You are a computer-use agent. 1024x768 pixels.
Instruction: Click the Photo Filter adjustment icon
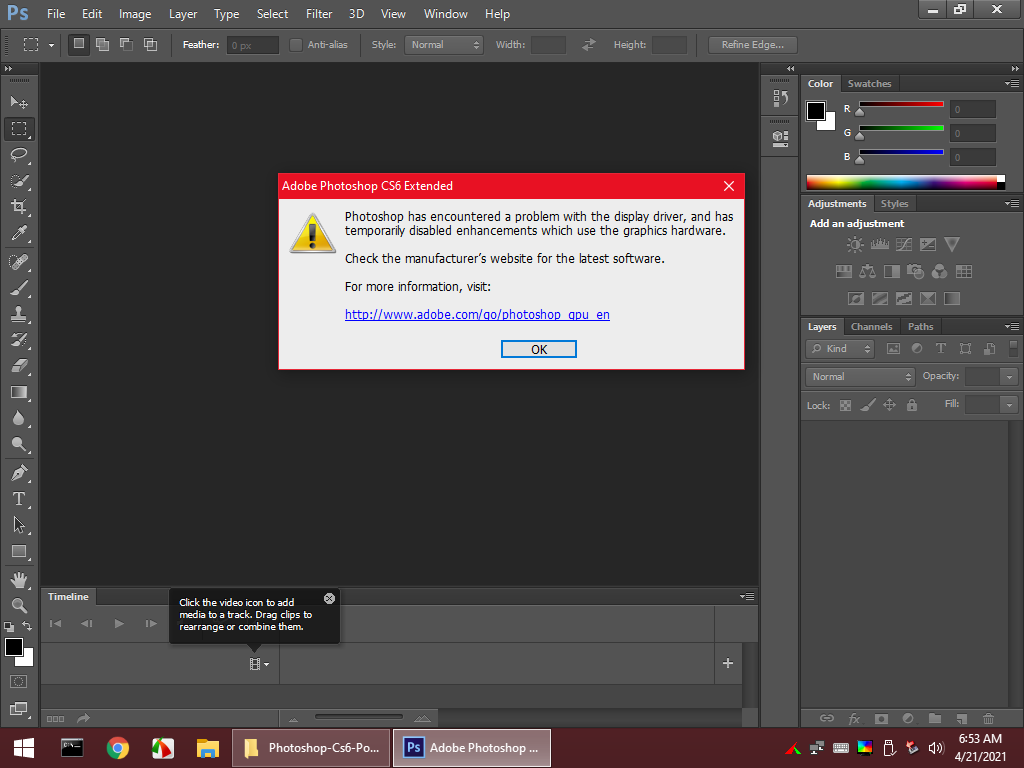[x=916, y=271]
